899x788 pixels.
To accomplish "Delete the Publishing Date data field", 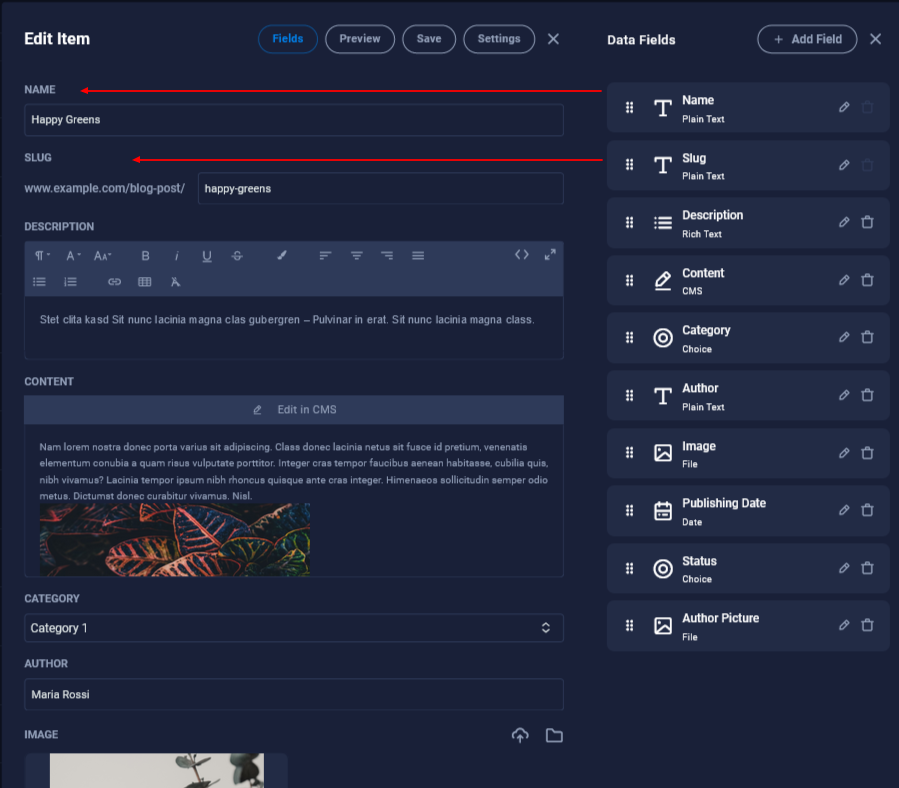I will tap(867, 510).
